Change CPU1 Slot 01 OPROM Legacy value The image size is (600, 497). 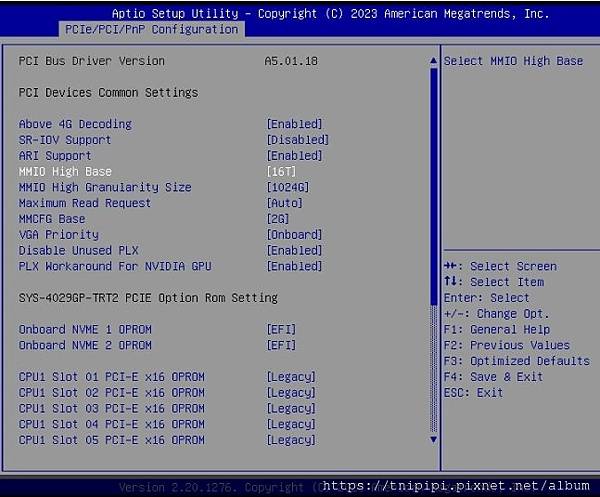click(x=290, y=377)
